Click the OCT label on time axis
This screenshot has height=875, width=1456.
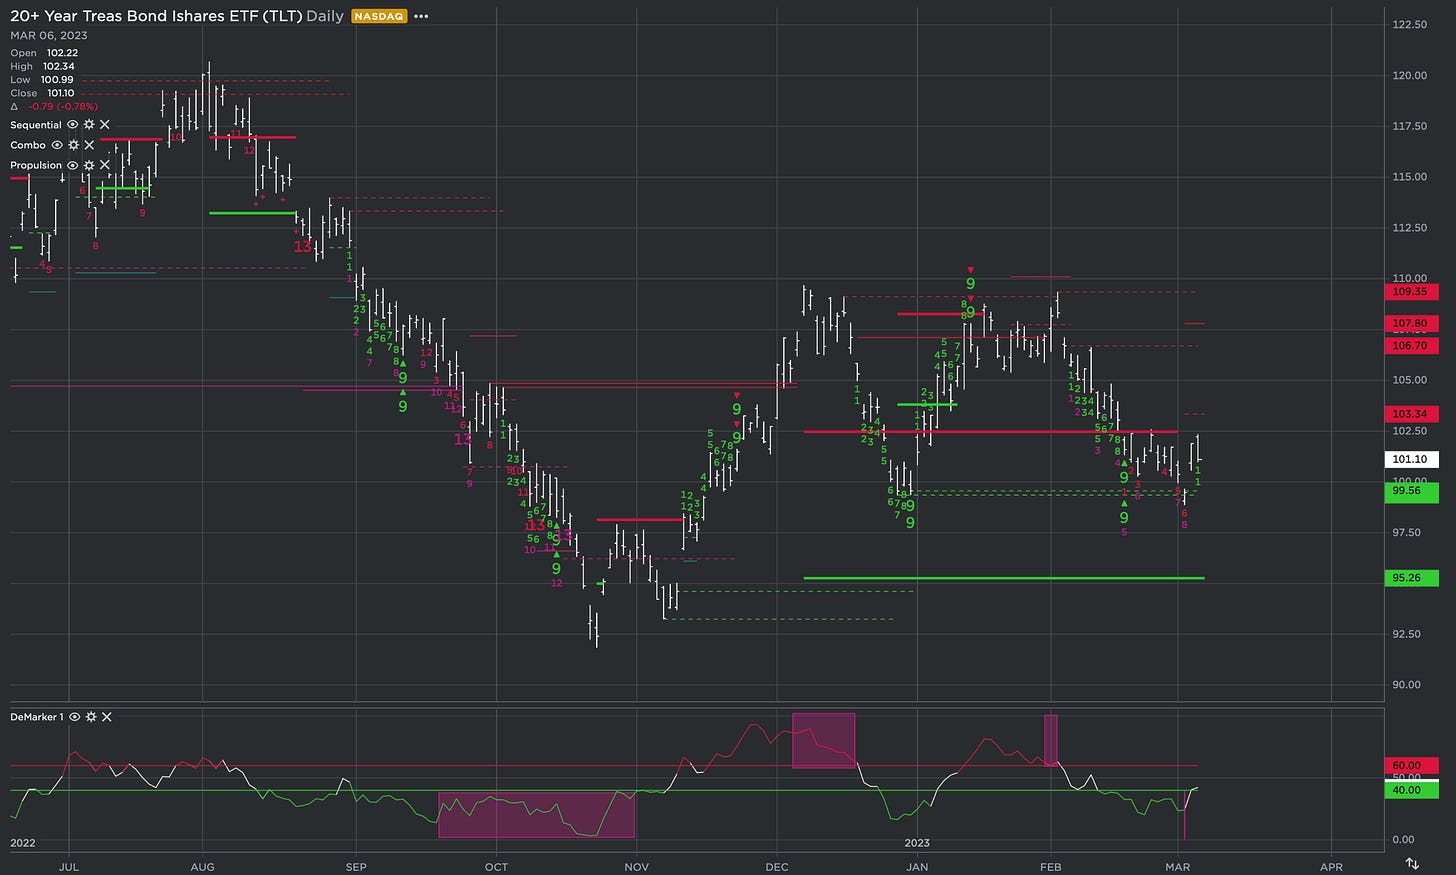pyautogui.click(x=496, y=867)
